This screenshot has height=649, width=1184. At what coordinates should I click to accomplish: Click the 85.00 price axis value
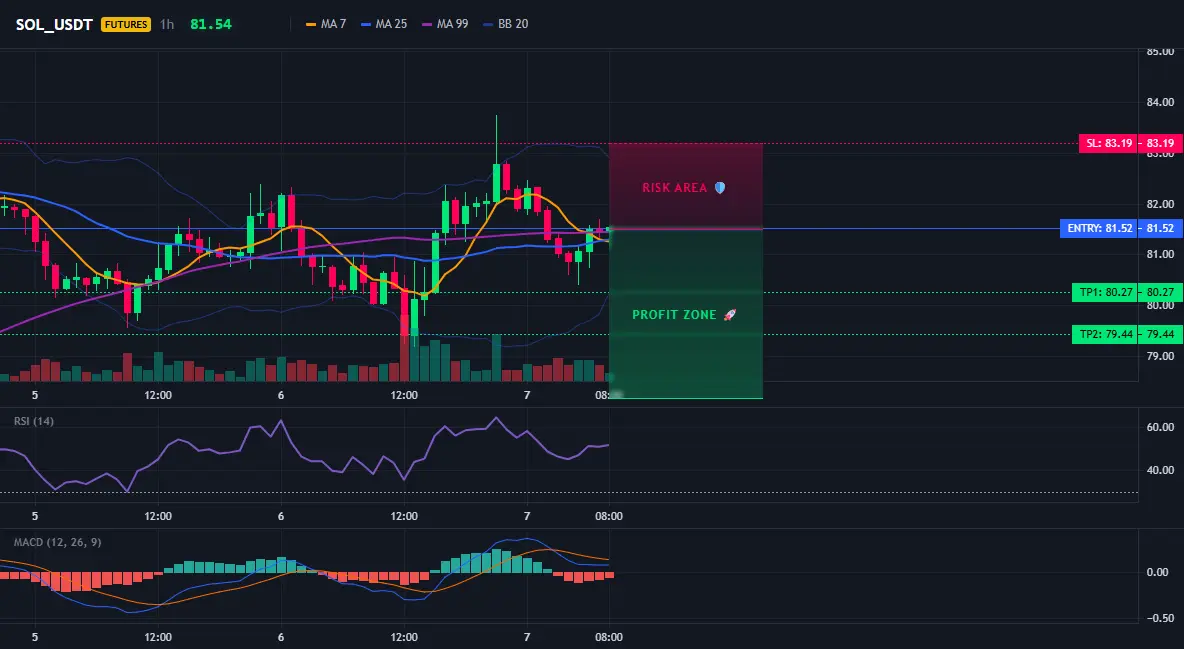pos(1161,51)
